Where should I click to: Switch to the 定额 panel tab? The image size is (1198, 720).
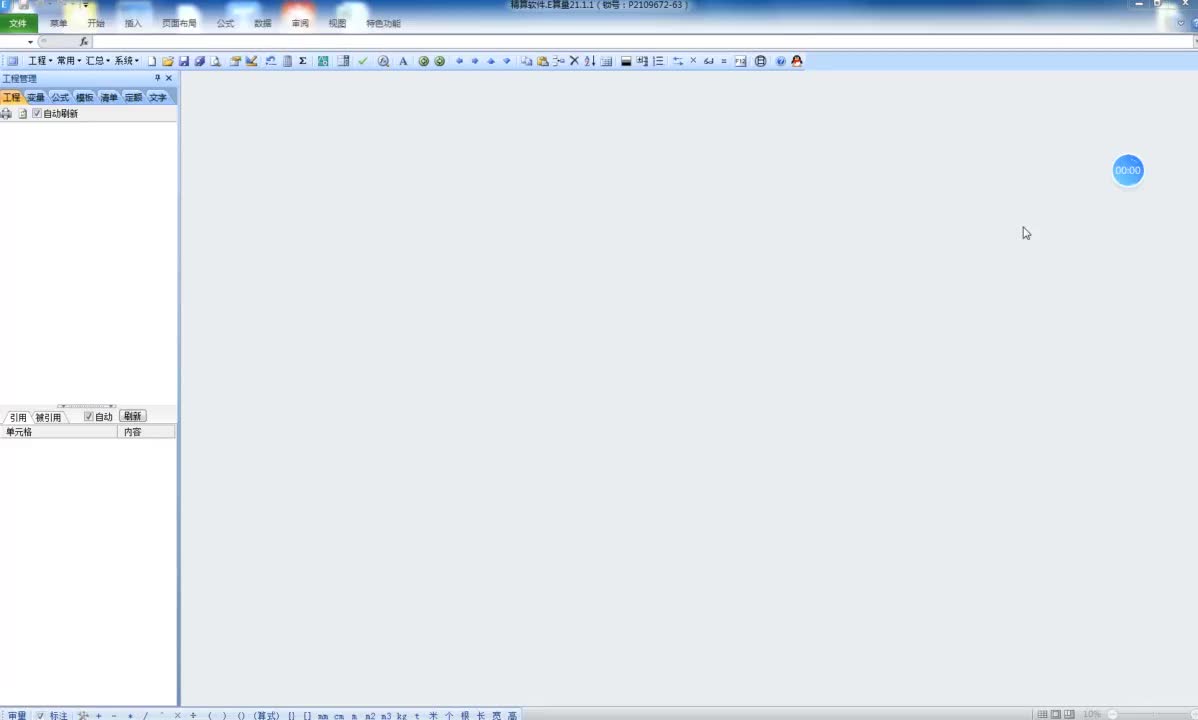pyautogui.click(x=134, y=97)
